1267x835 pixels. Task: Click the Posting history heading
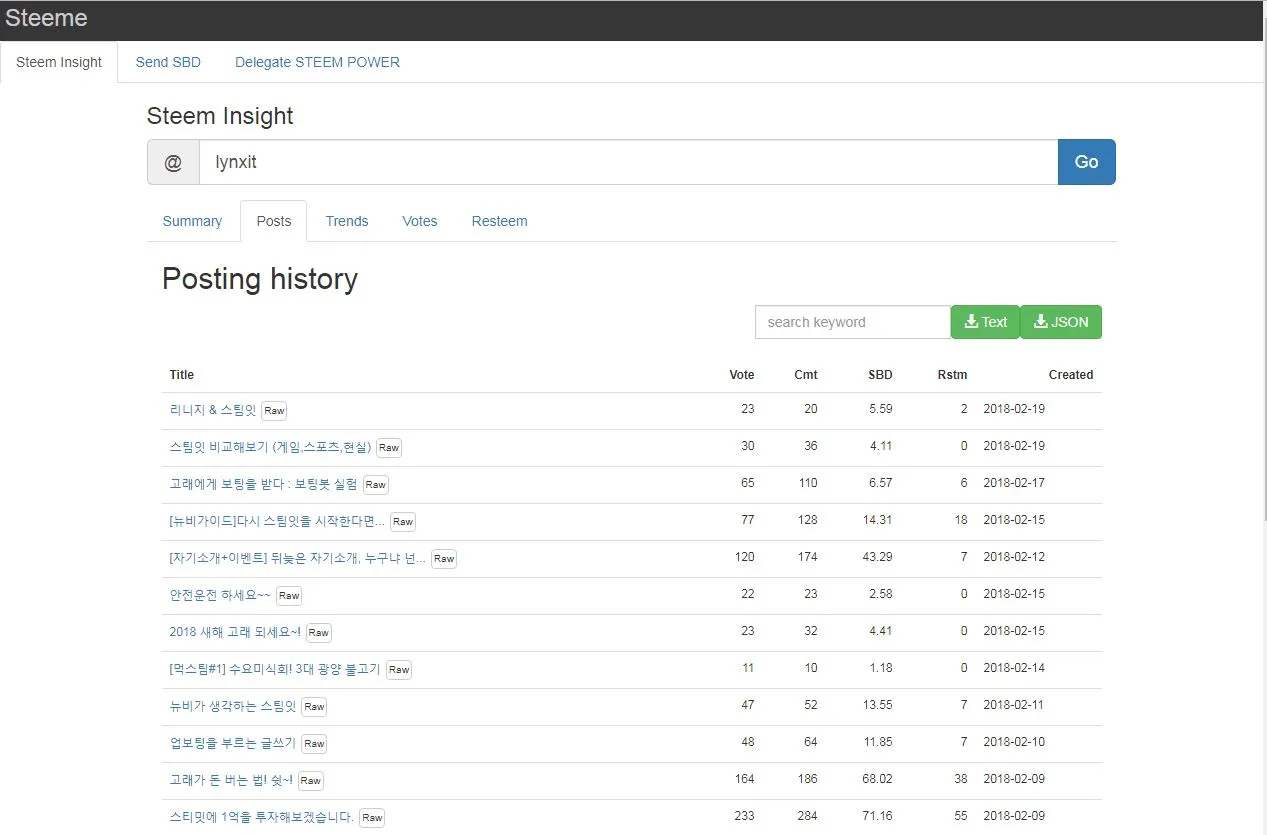[260, 279]
